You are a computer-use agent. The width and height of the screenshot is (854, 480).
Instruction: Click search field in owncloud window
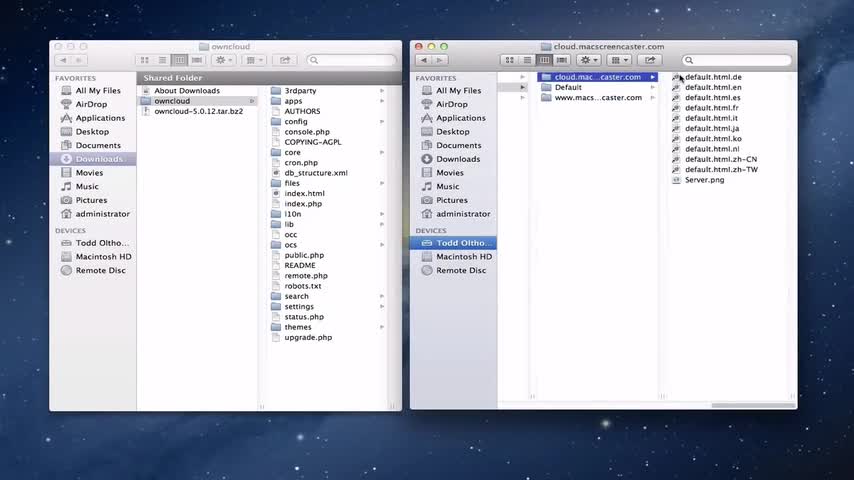[351, 60]
